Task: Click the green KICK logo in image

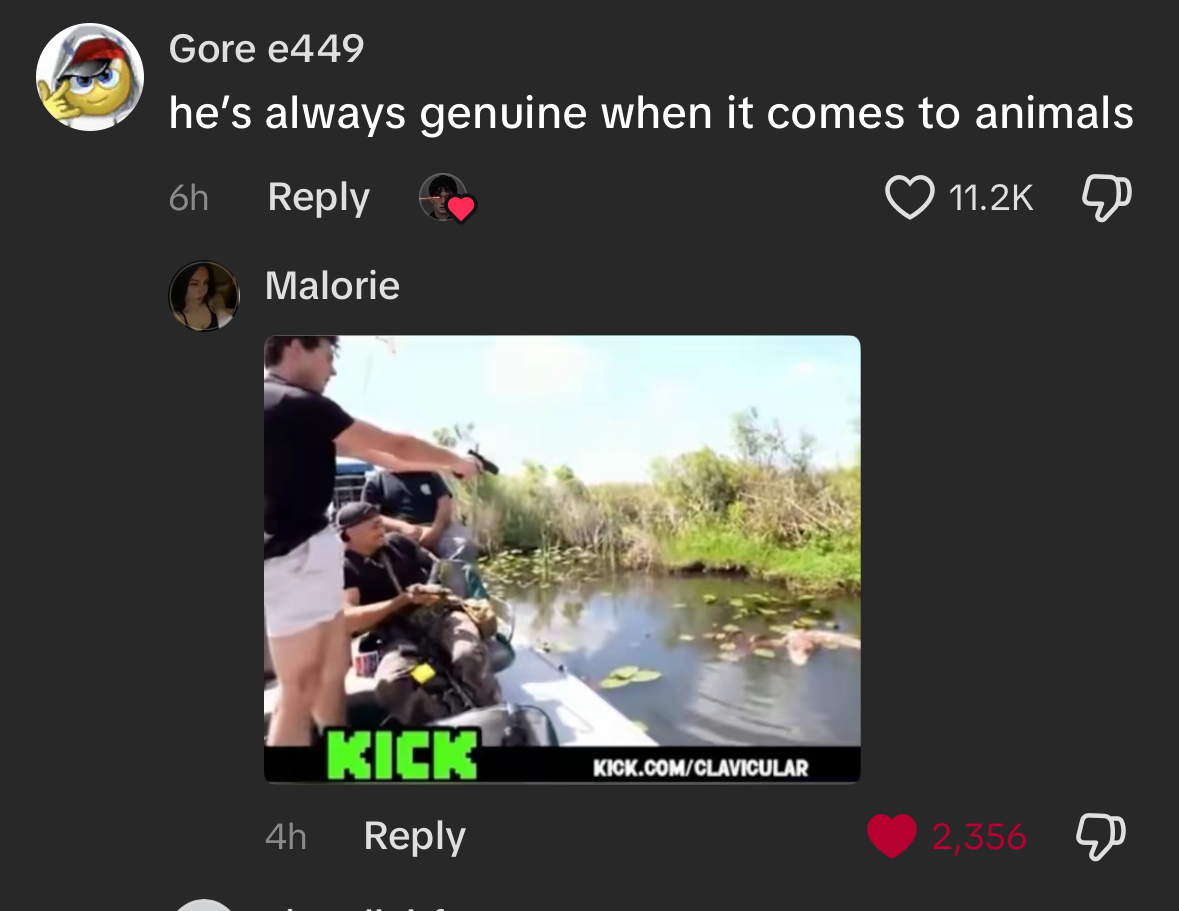Action: pyautogui.click(x=403, y=755)
